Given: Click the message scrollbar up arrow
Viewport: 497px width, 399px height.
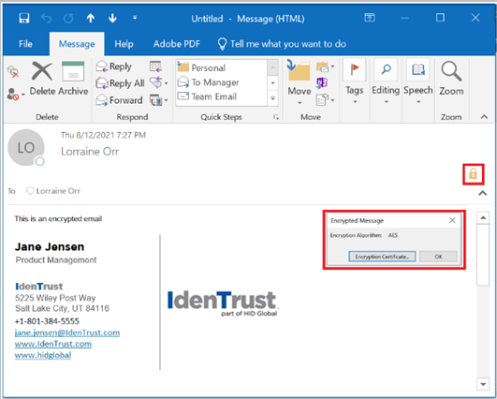Looking at the screenshot, I should [x=483, y=218].
